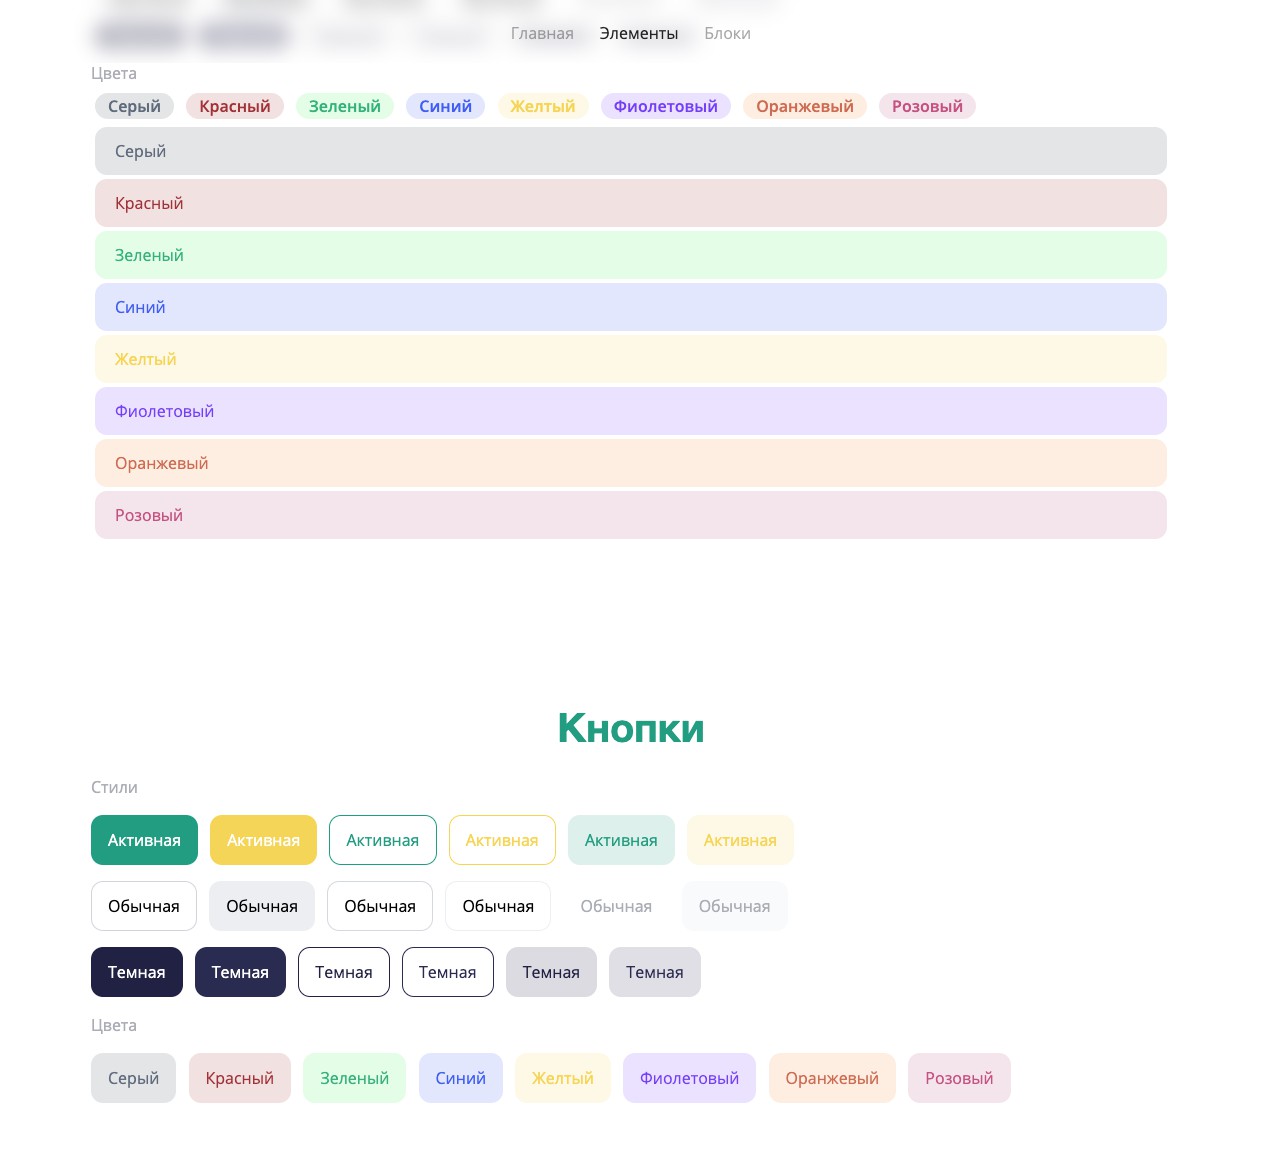1262x1164 pixels.
Task: Click the small Розовый pill badge
Action: [927, 106]
